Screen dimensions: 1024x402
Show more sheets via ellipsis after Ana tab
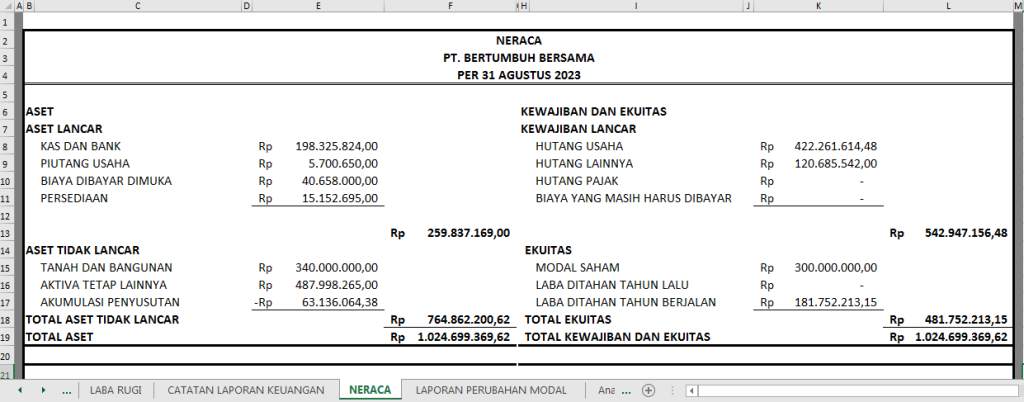pos(626,391)
